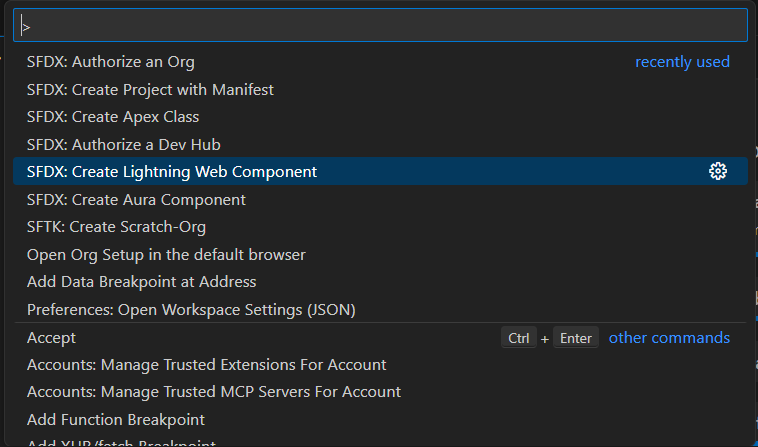Select the Accept command
758x447 pixels.
tap(380, 337)
